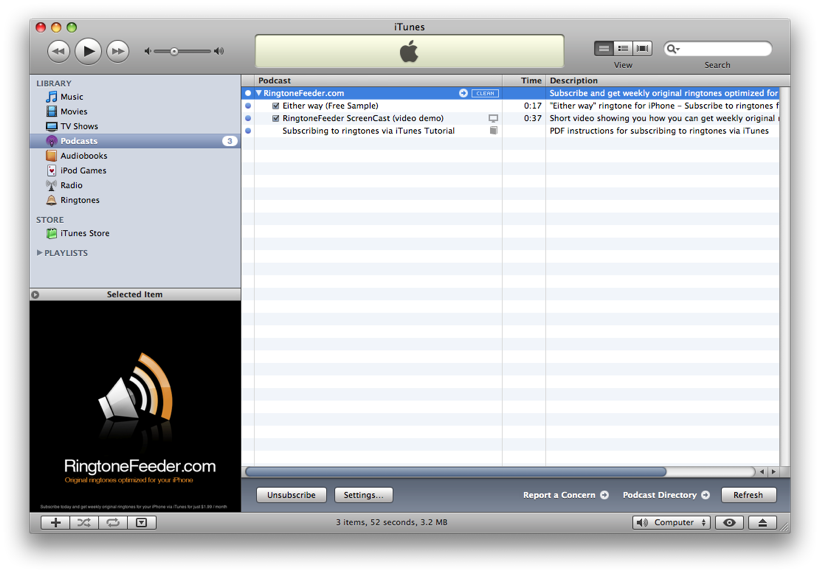Open podcast Settings...

click(x=363, y=495)
